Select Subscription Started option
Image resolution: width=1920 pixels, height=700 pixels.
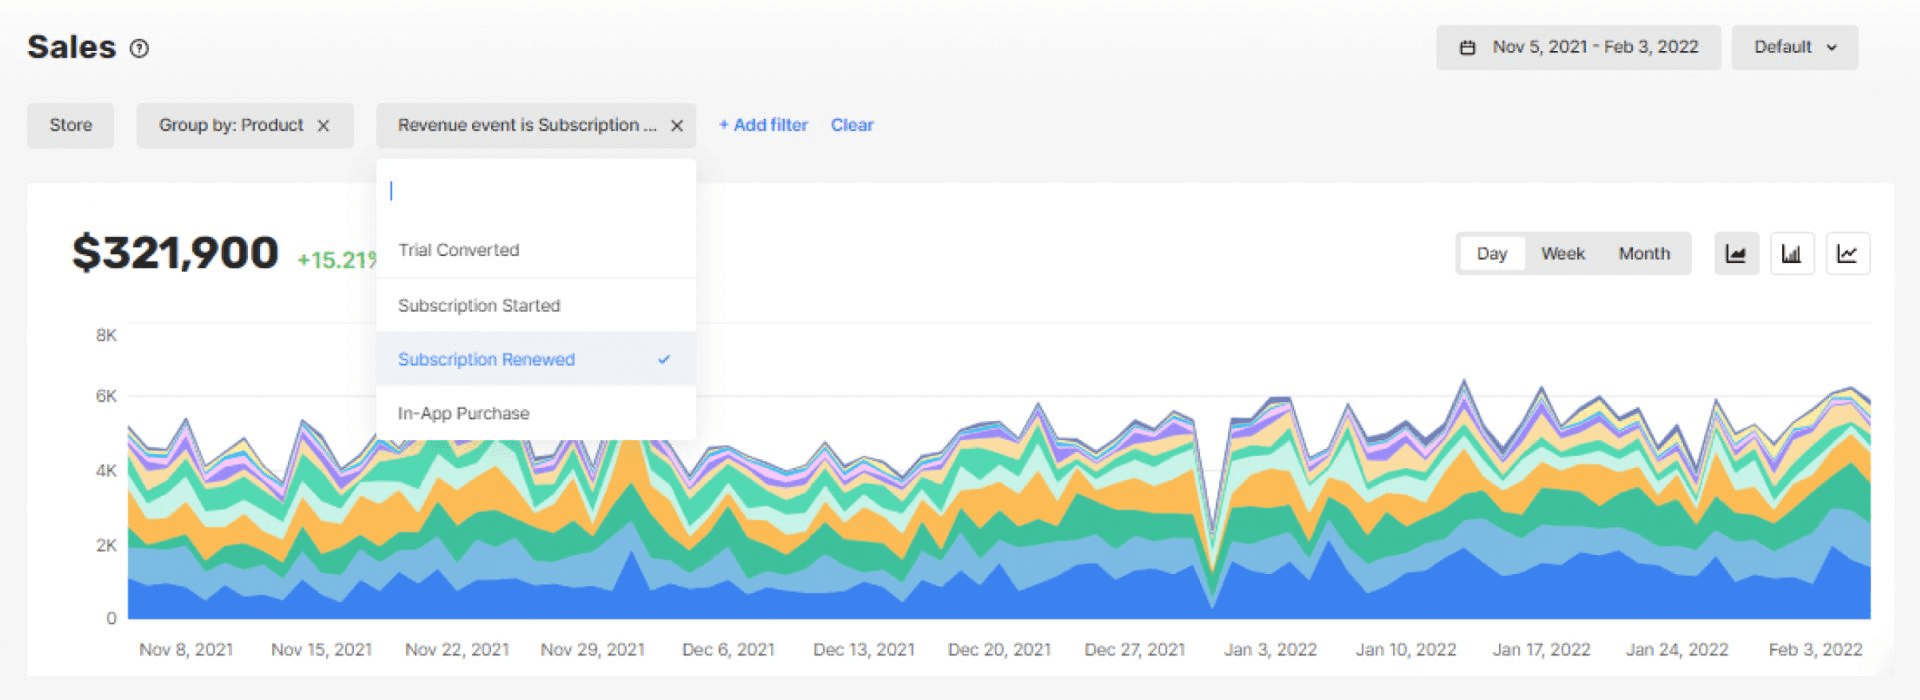(536, 305)
